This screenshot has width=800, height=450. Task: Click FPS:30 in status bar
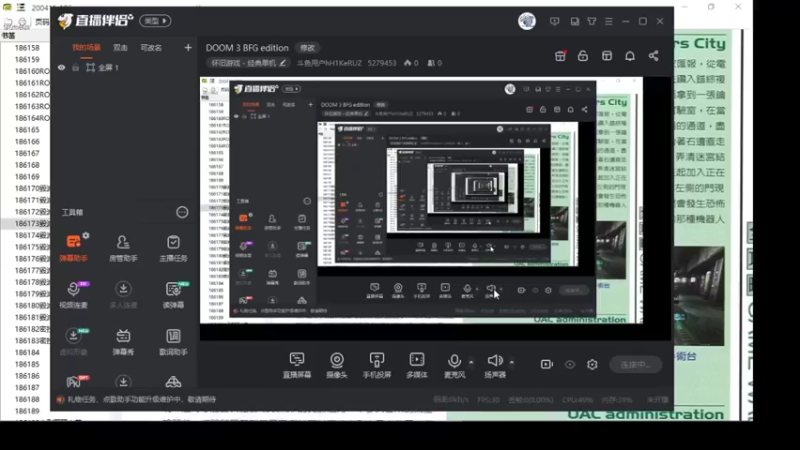click(488, 399)
